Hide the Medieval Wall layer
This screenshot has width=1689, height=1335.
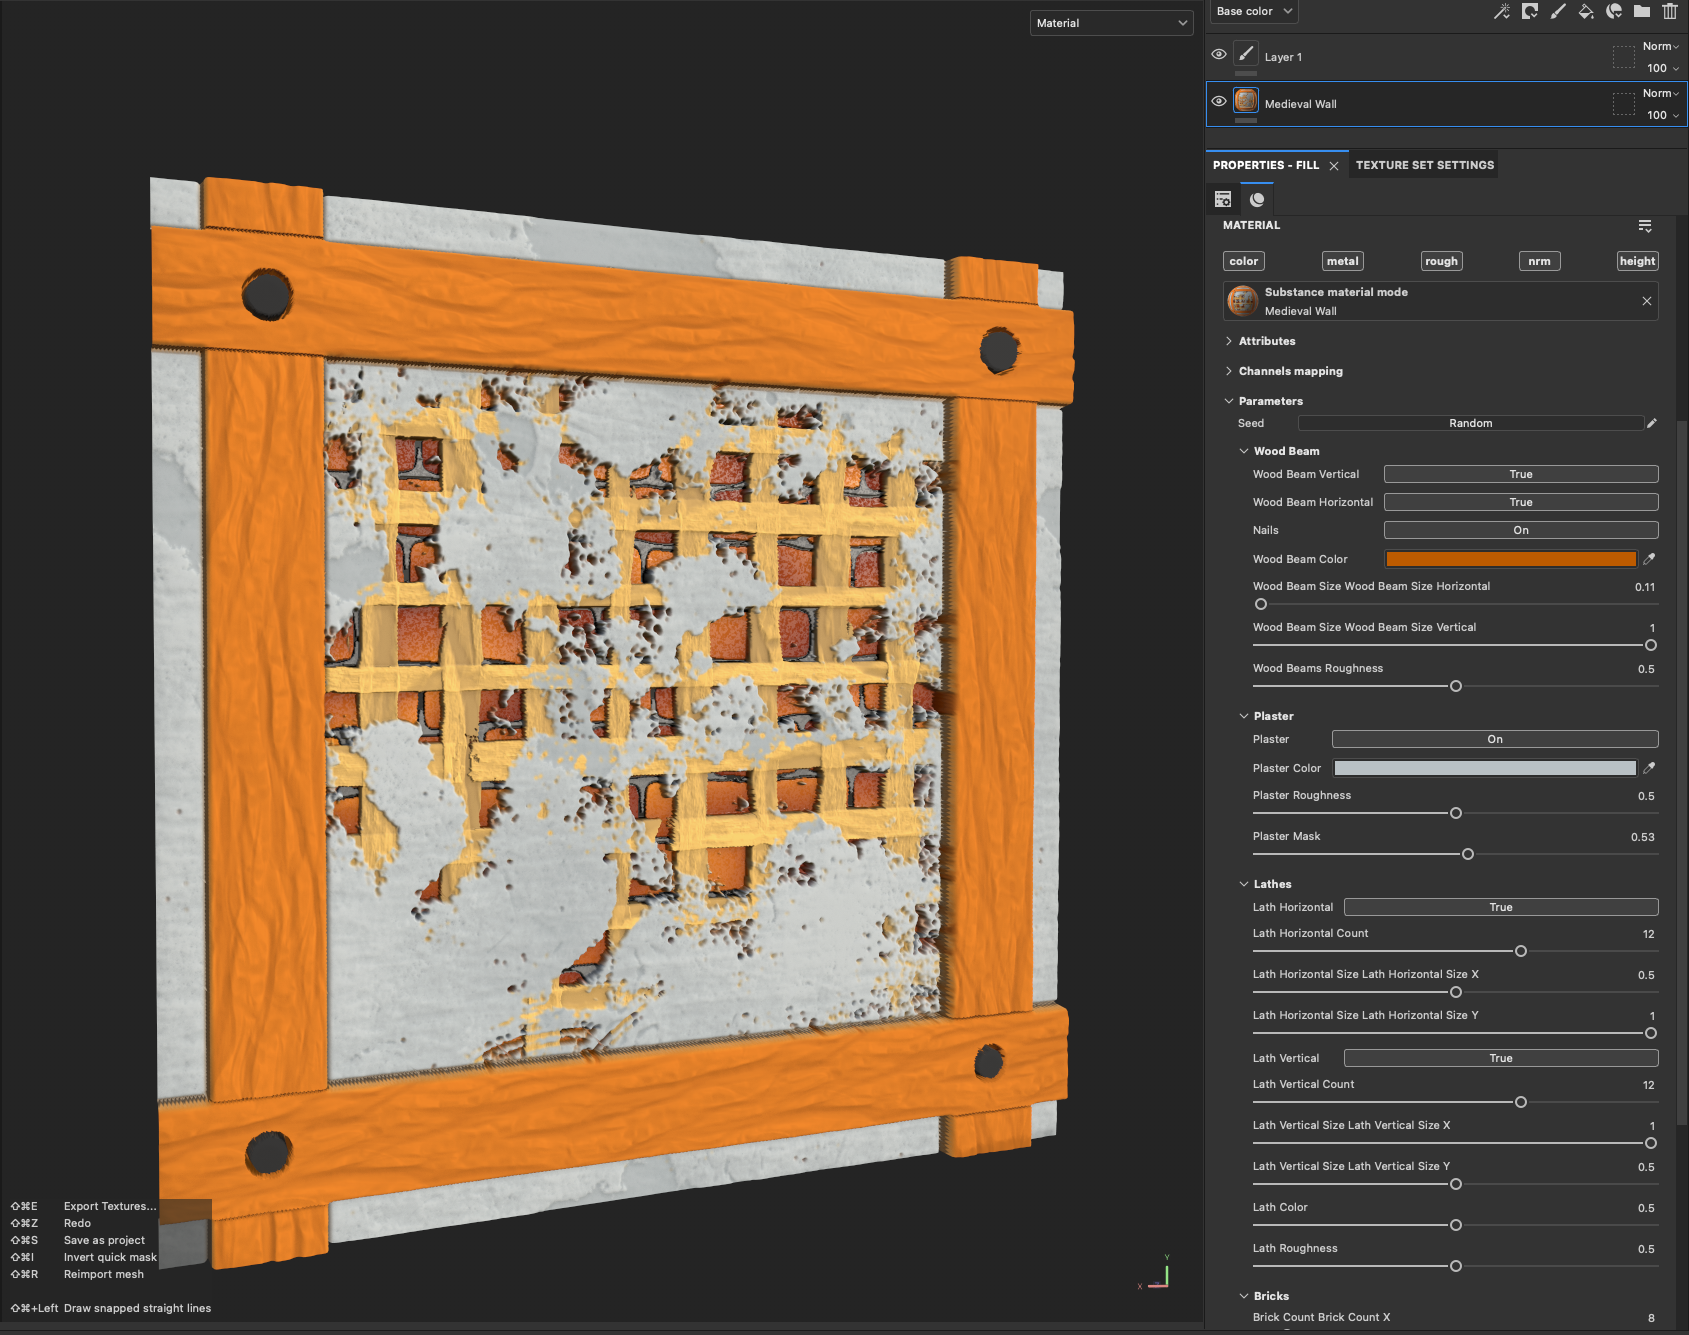(x=1219, y=101)
